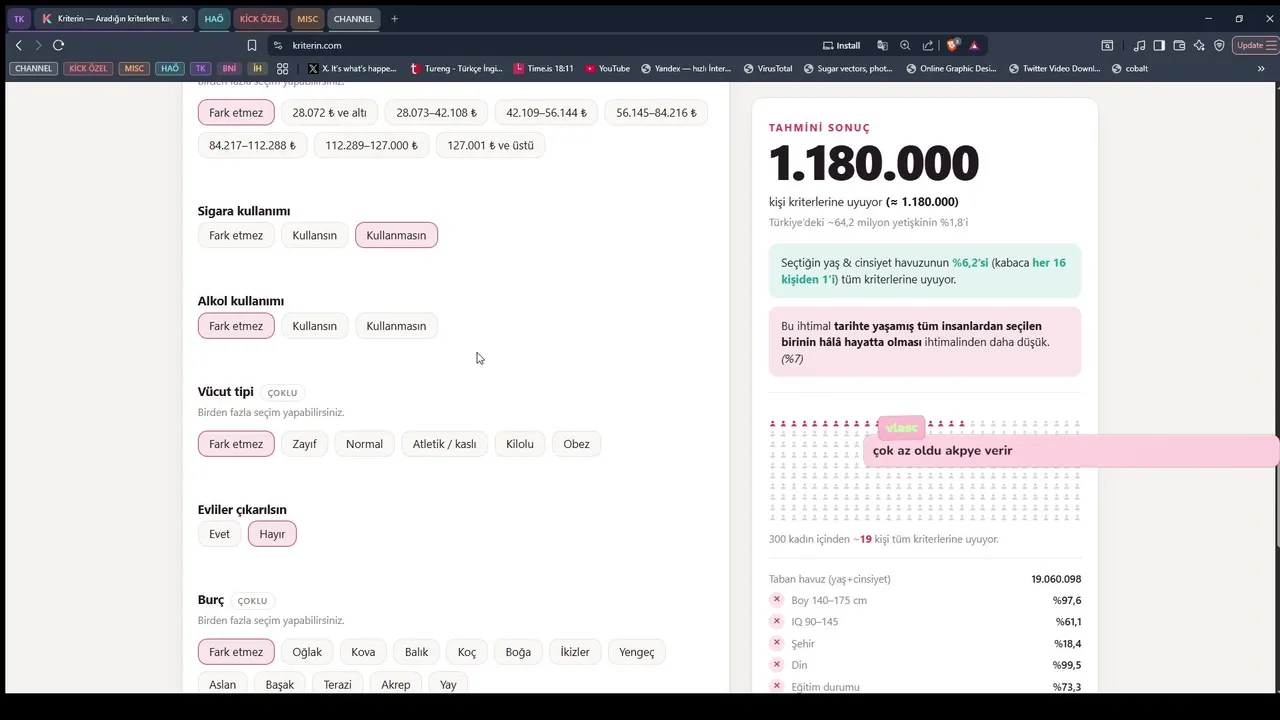Open the YouTube bookmark
Viewport: 1280px width, 720px height.
607,69
